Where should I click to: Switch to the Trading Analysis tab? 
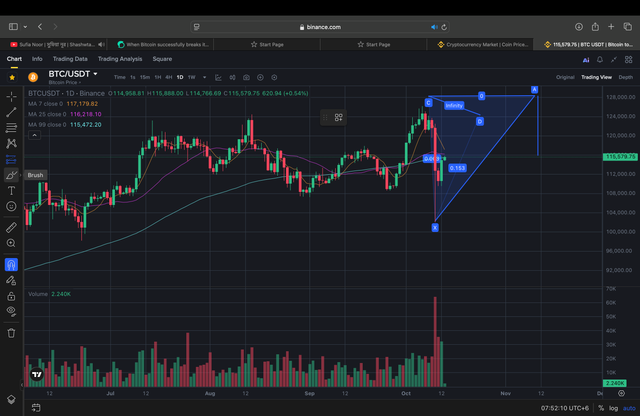120,59
